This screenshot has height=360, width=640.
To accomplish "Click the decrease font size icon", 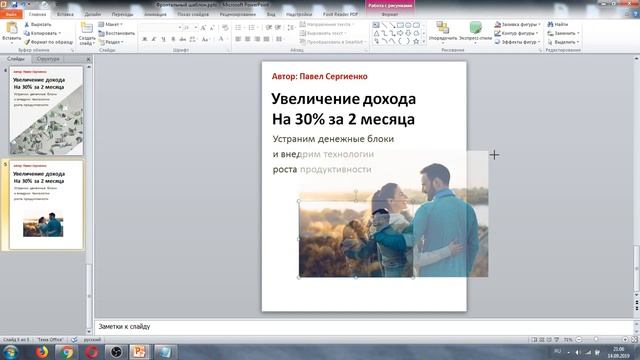I will pyautogui.click(x=212, y=27).
